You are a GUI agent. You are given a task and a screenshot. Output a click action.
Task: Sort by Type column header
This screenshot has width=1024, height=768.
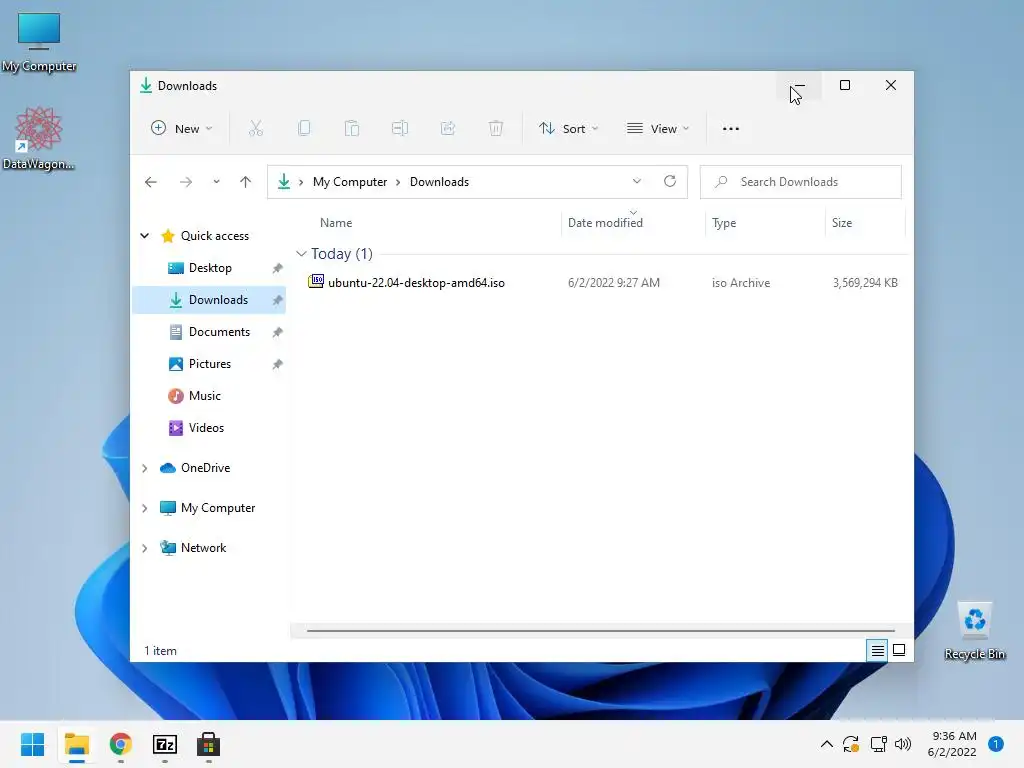pos(724,223)
